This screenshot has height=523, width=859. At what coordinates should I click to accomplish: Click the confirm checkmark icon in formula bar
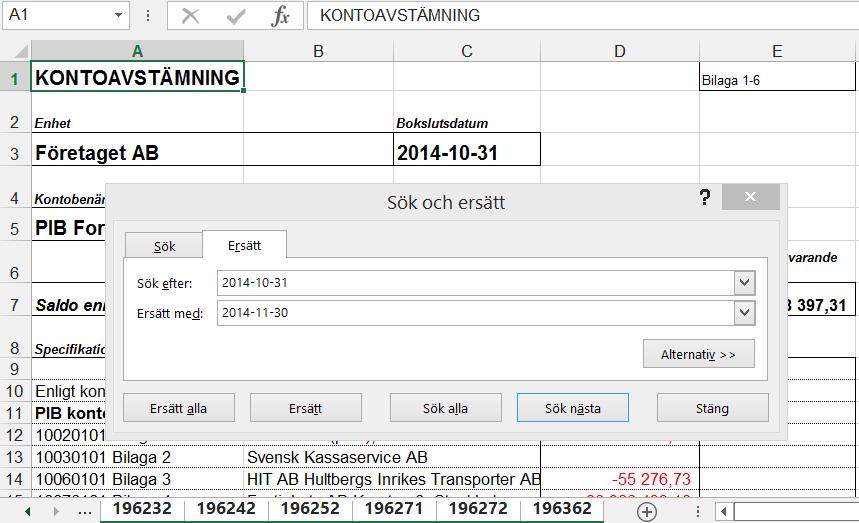(x=236, y=16)
